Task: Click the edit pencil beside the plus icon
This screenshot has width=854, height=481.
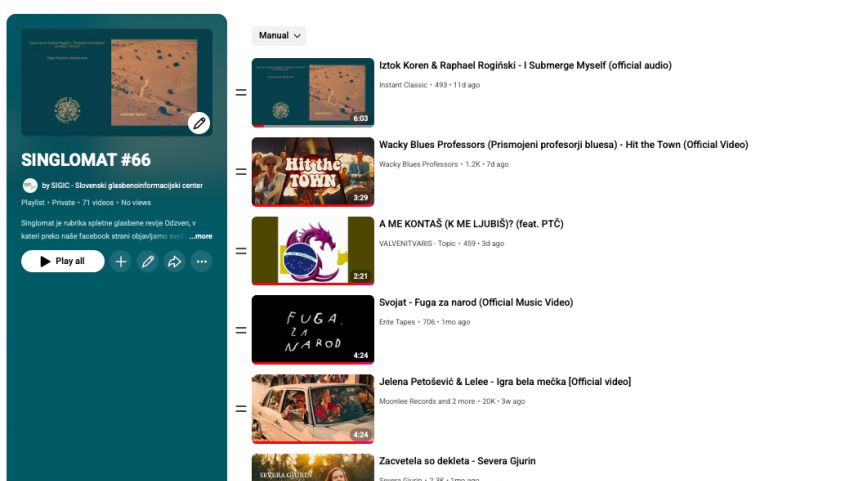Action: 148,262
